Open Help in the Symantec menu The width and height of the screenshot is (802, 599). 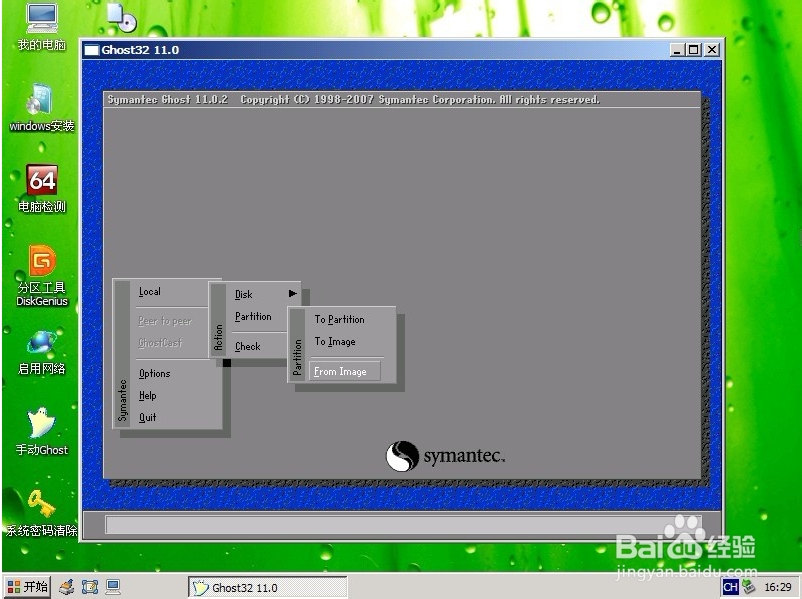(x=148, y=395)
